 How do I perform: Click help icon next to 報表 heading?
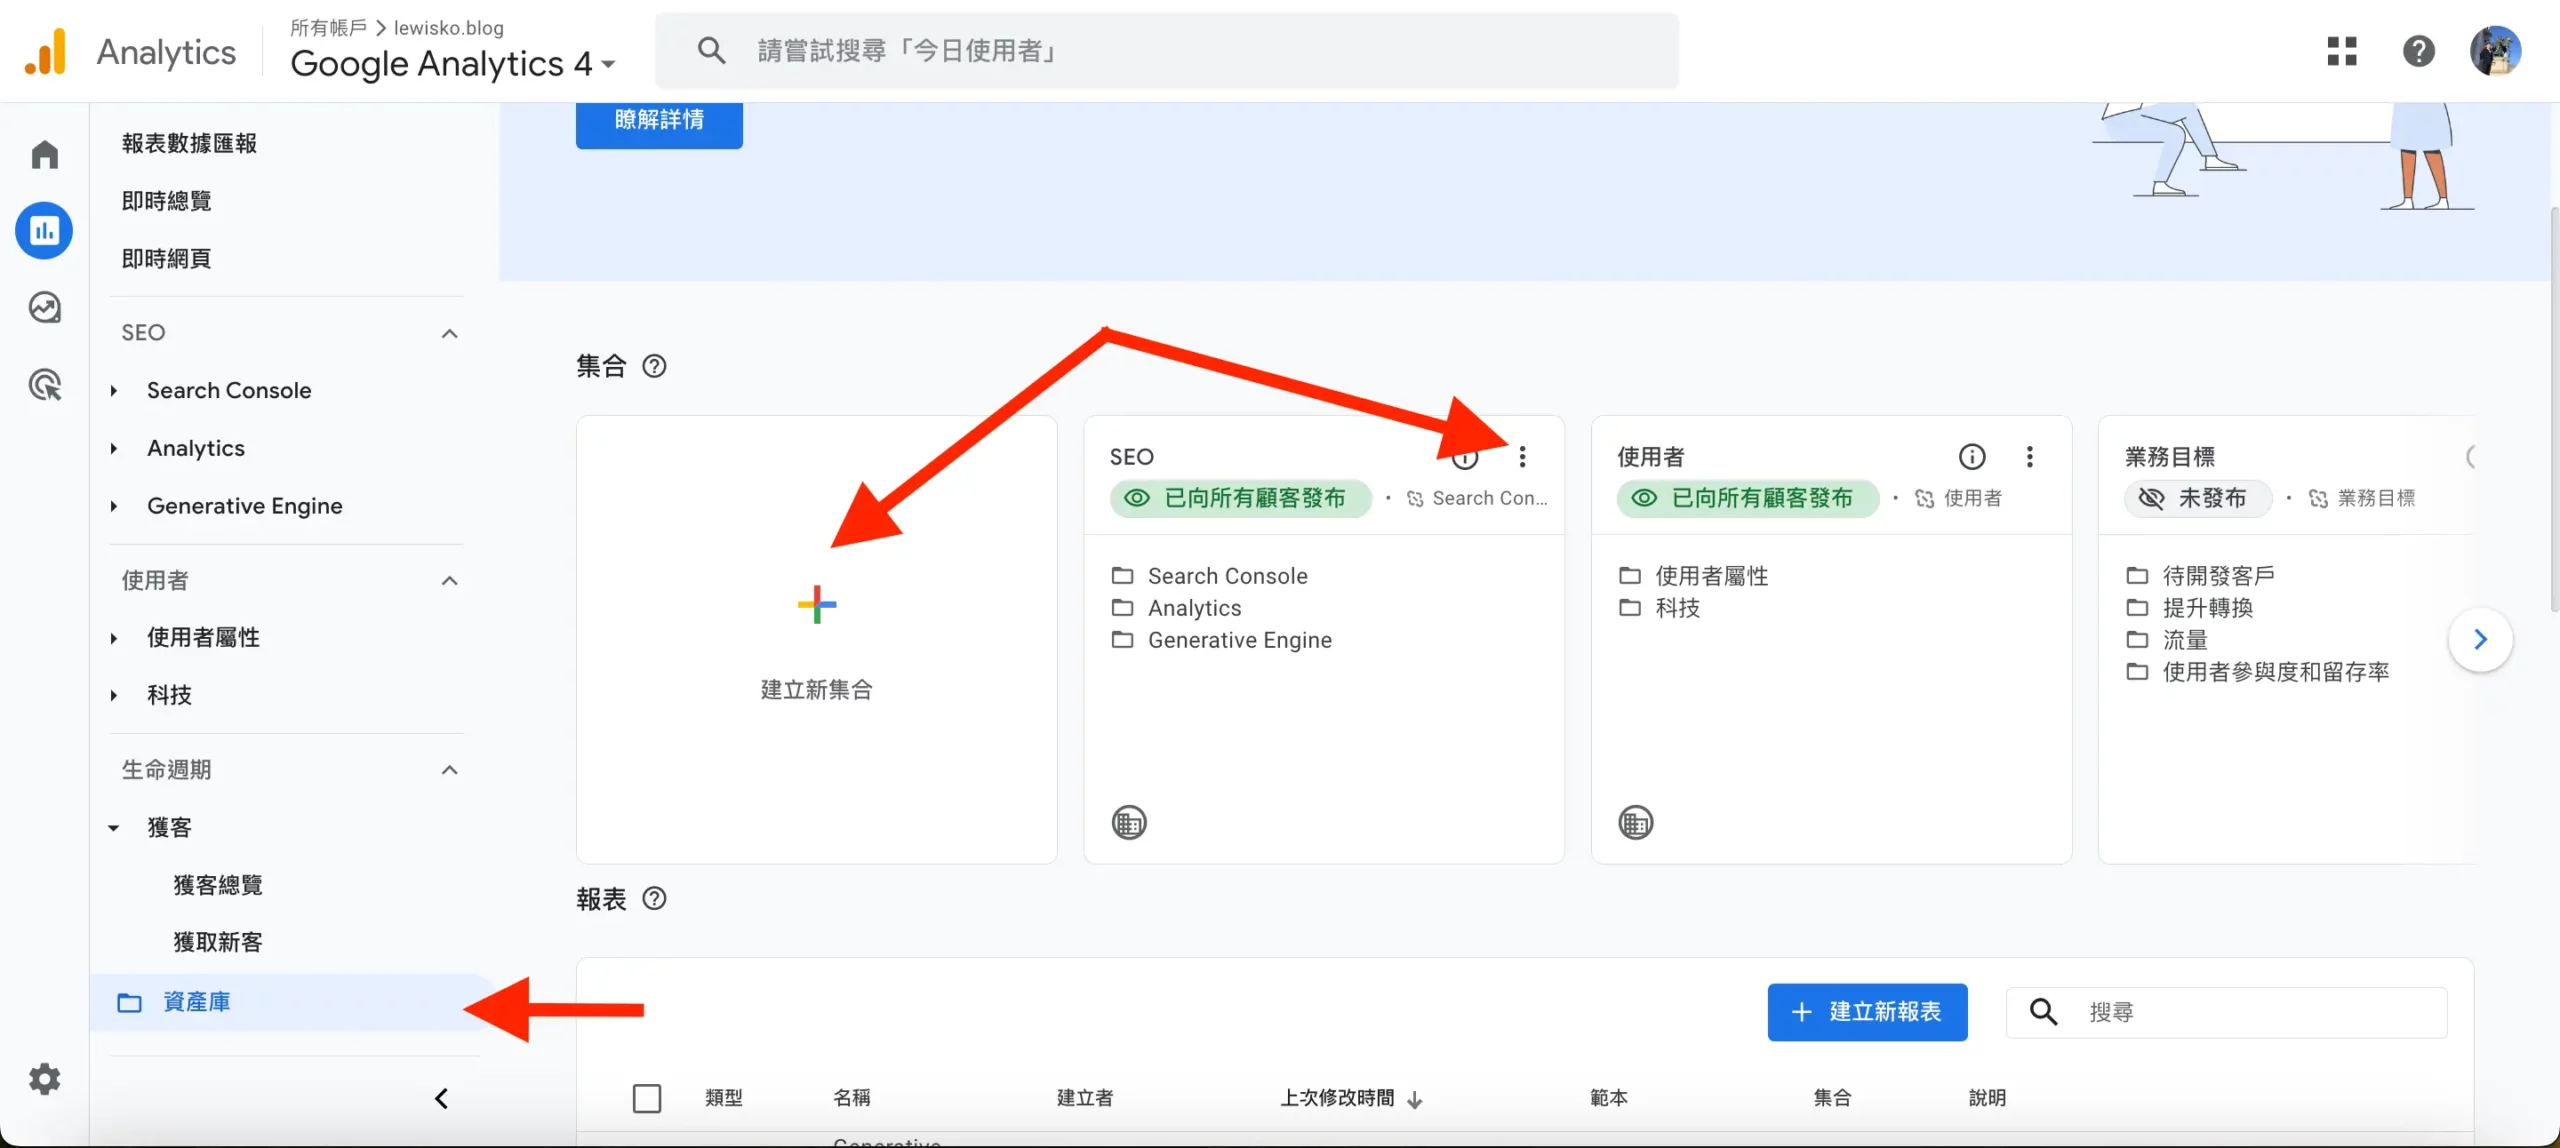[x=654, y=898]
